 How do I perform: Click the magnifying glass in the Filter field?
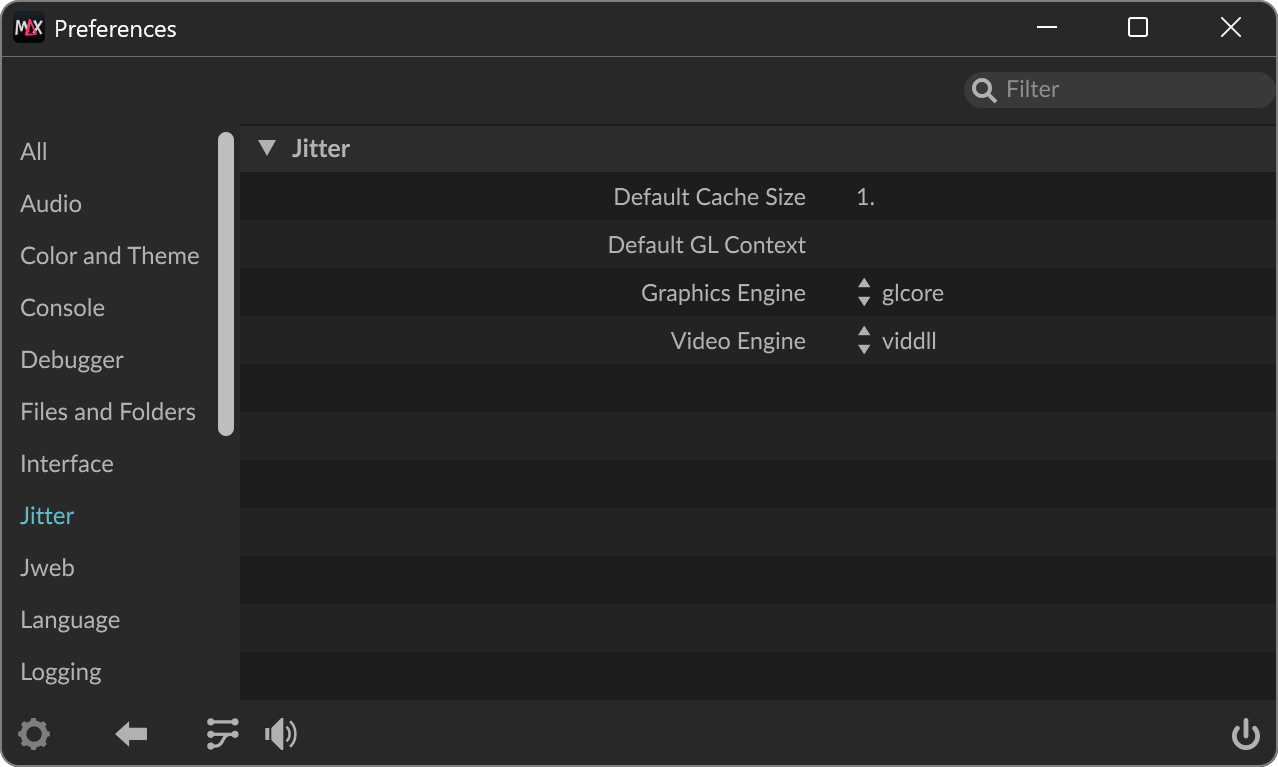click(983, 89)
